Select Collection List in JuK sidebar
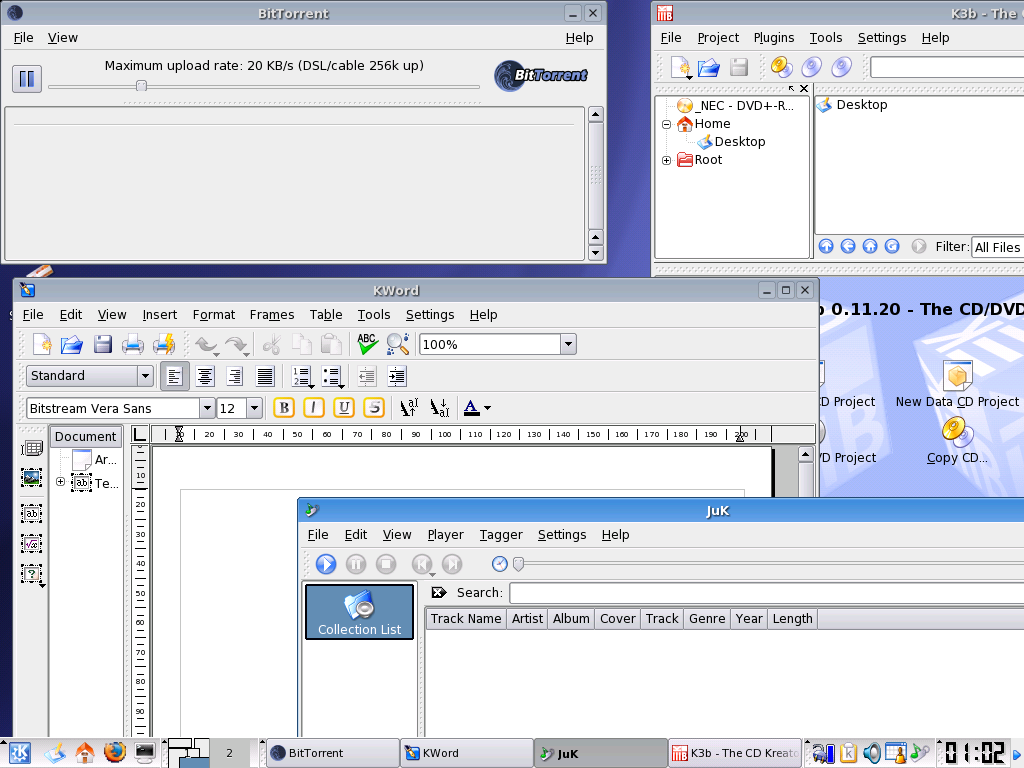The image size is (1024, 768). tap(359, 612)
